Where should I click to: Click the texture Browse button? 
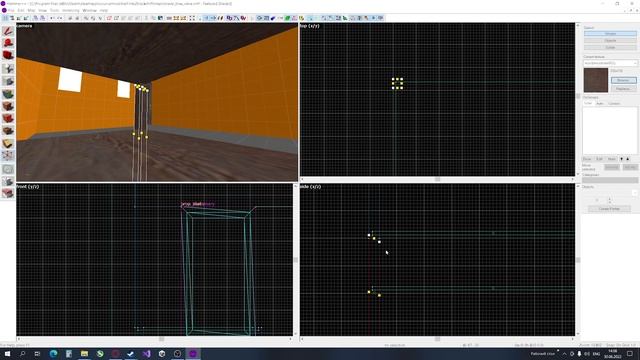(623, 80)
